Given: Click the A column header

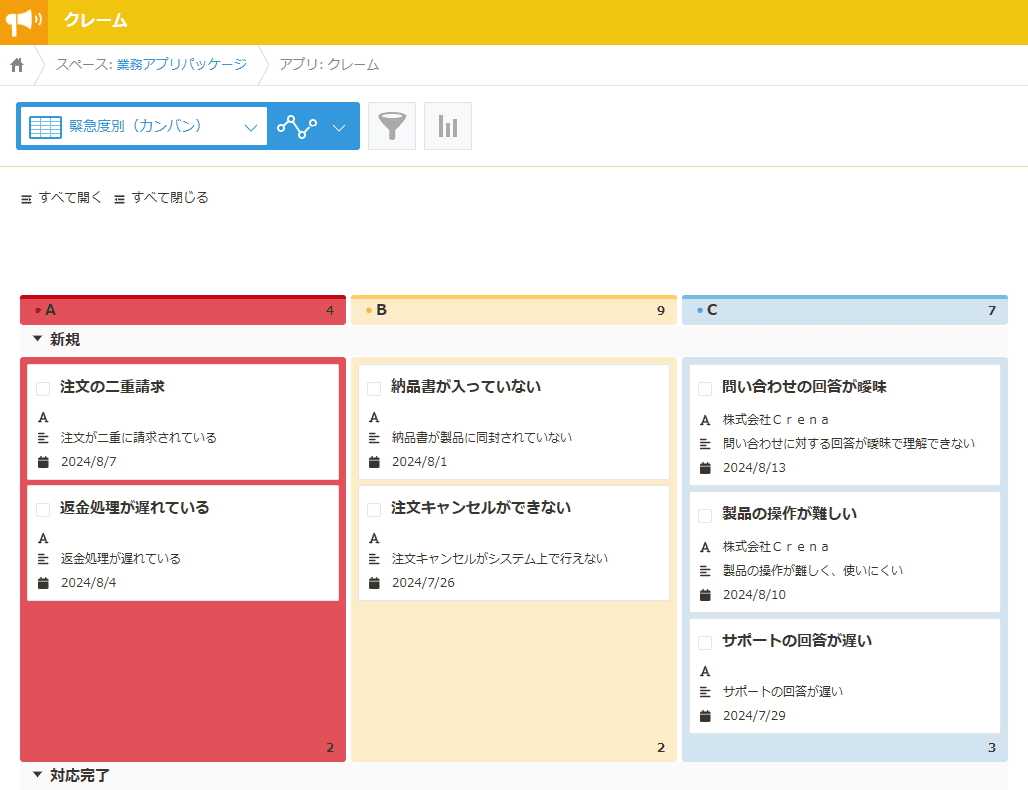Looking at the screenshot, I should (183, 310).
